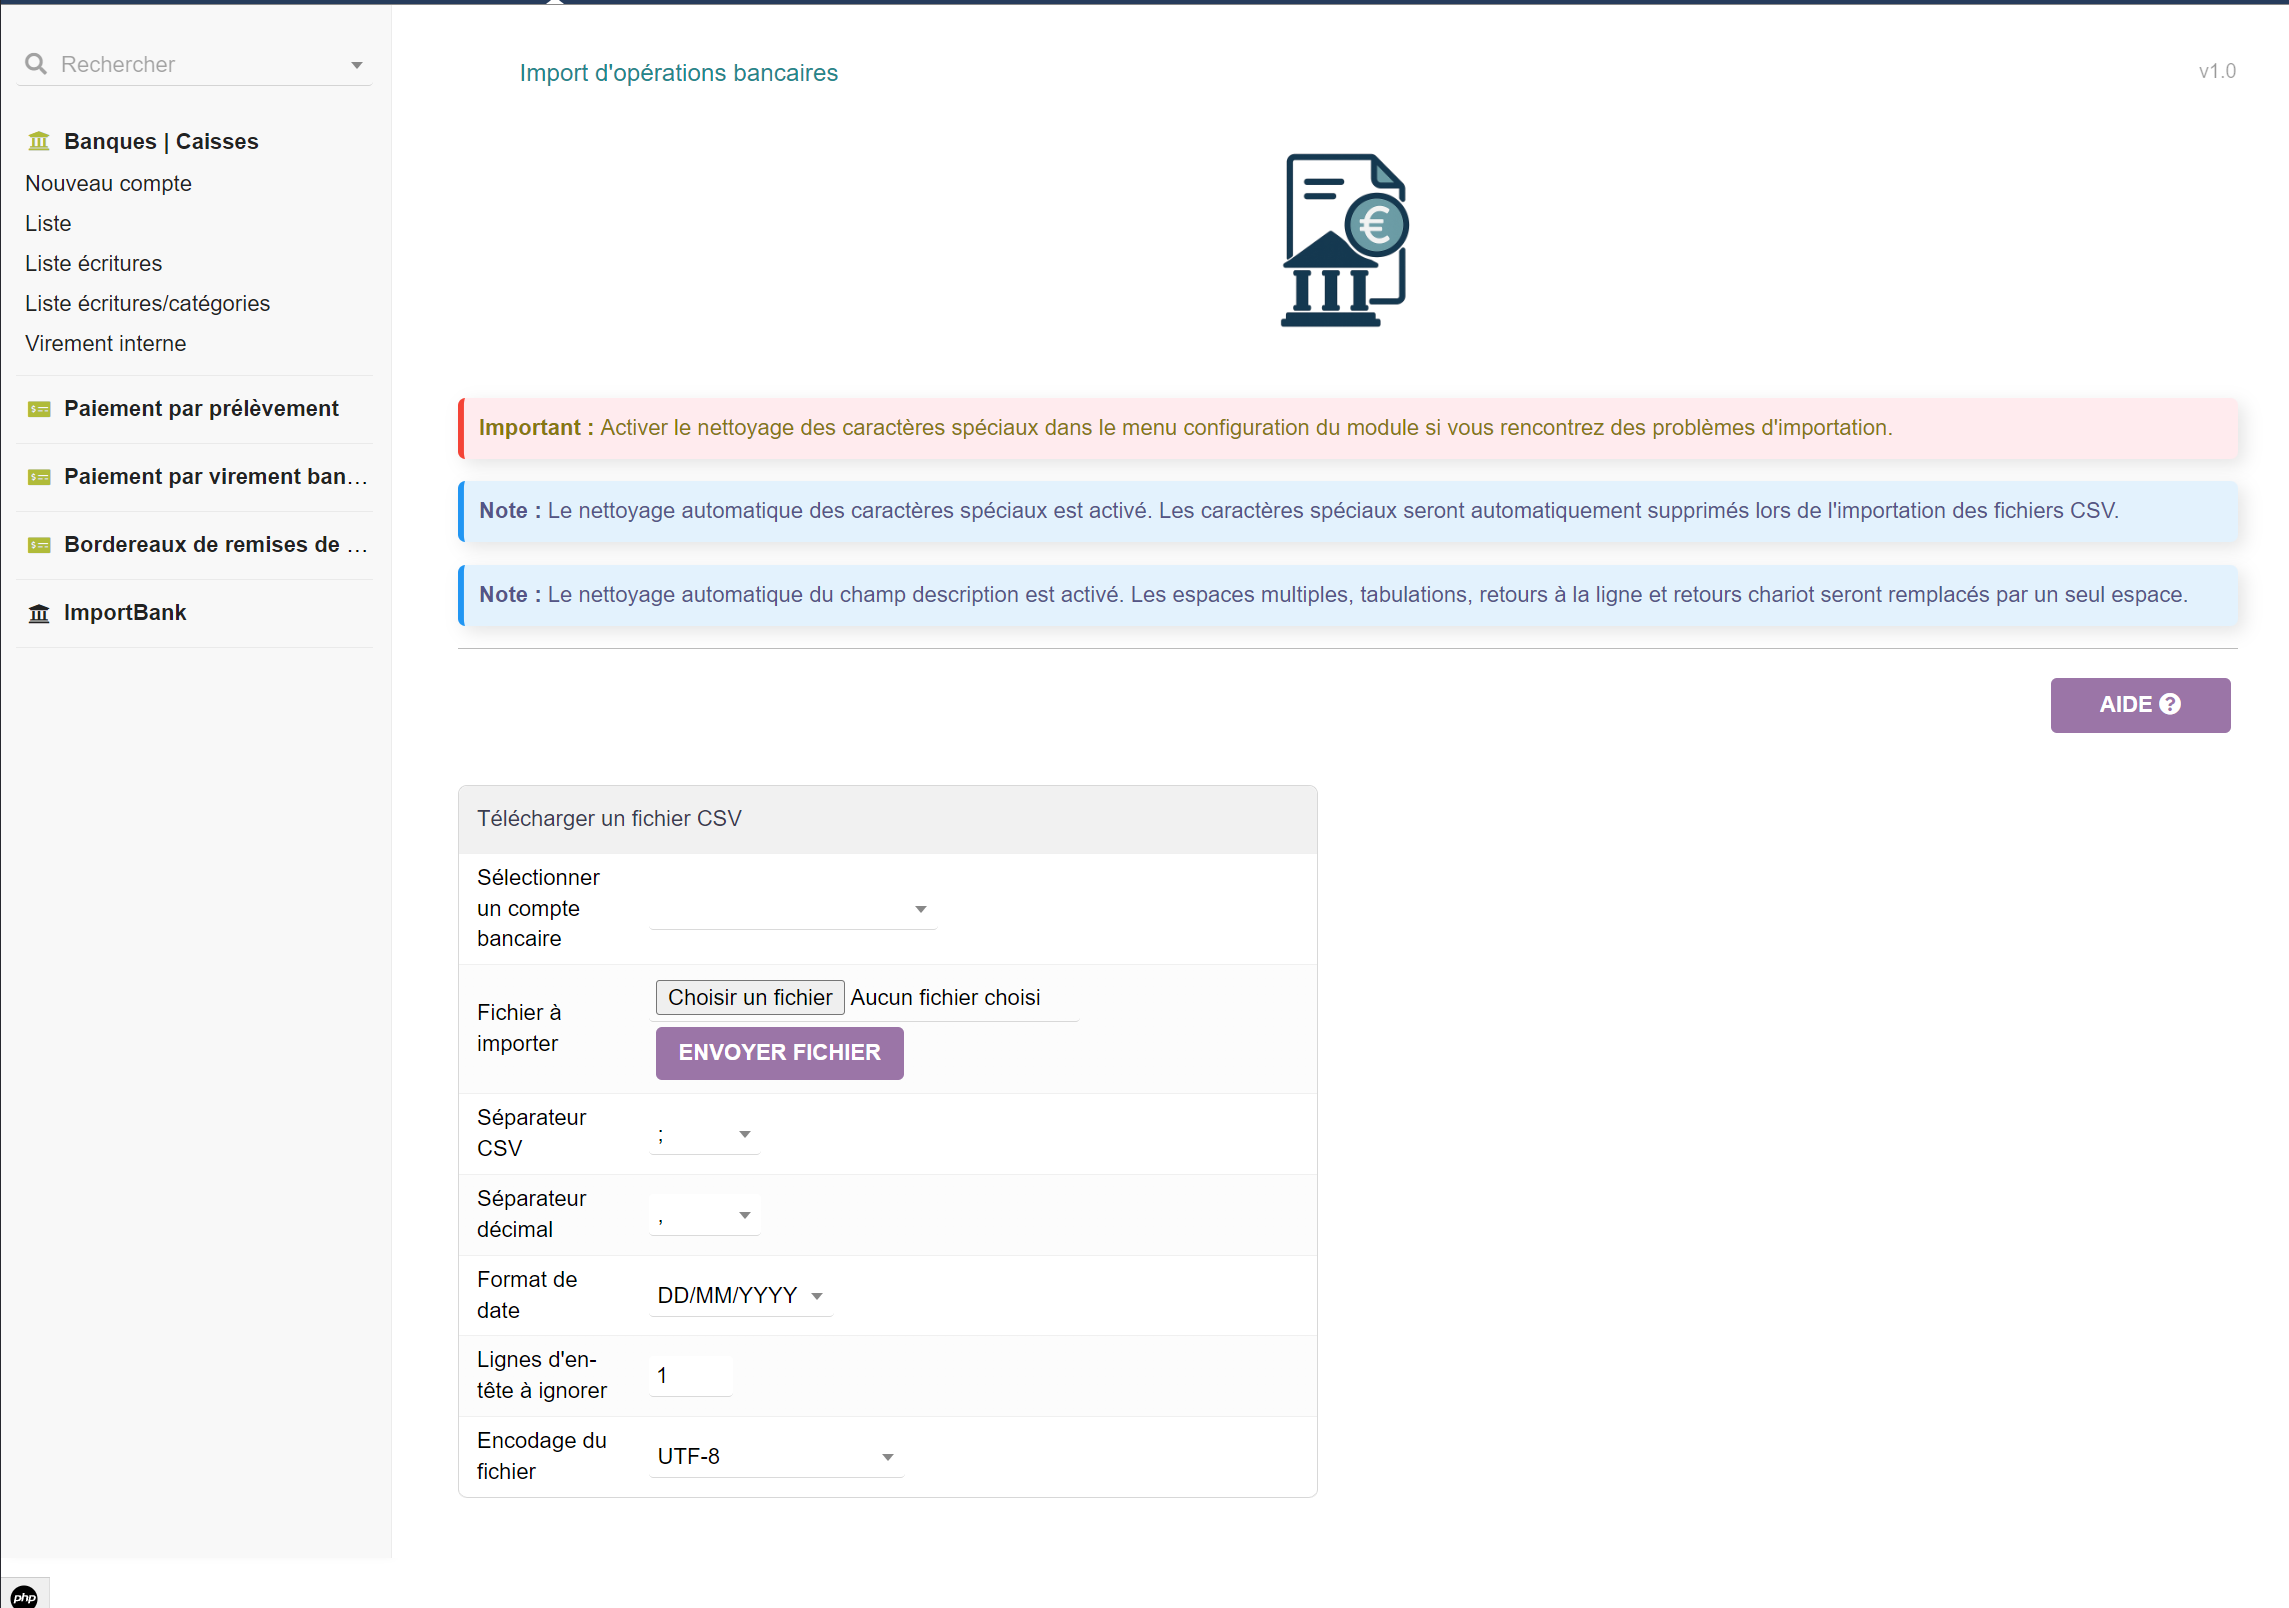Click the Paiement par virement bancaire icon
This screenshot has height=1608, width=2289.
coord(39,477)
